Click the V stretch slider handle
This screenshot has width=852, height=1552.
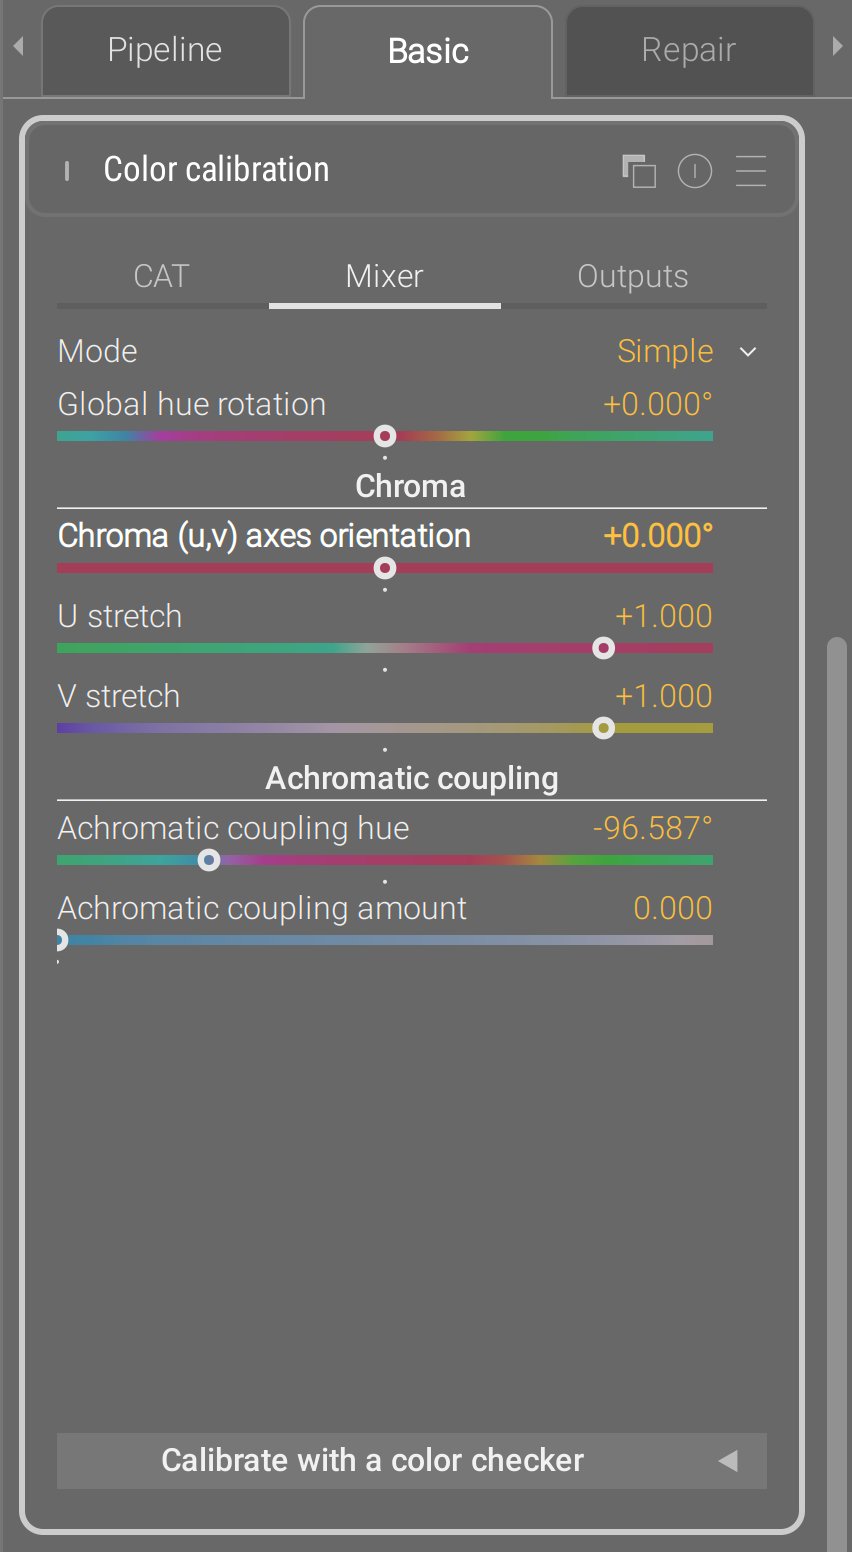coord(603,728)
